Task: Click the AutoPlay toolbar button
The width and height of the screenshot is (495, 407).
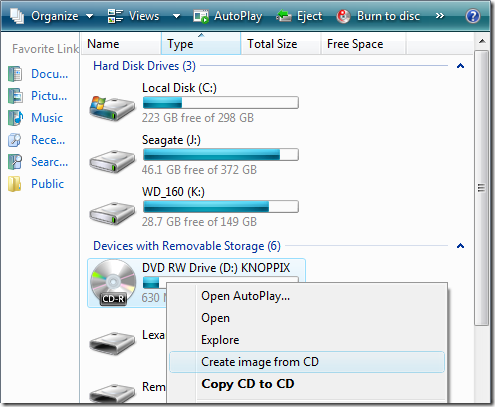Action: coord(228,16)
